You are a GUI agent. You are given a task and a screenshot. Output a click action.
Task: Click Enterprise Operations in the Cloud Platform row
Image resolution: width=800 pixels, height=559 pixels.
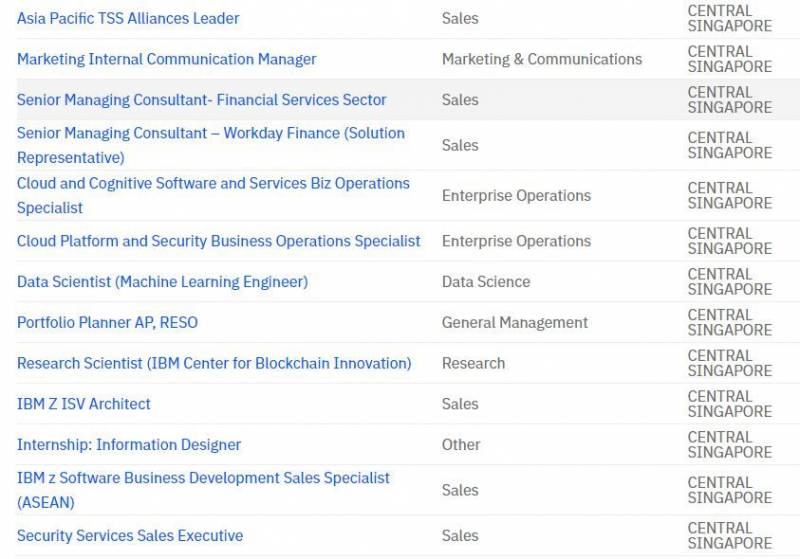coord(516,241)
